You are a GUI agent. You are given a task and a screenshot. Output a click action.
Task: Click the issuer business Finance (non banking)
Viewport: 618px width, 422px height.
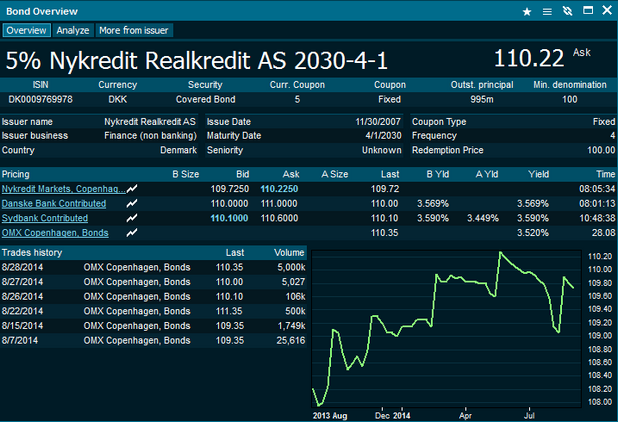click(x=150, y=136)
